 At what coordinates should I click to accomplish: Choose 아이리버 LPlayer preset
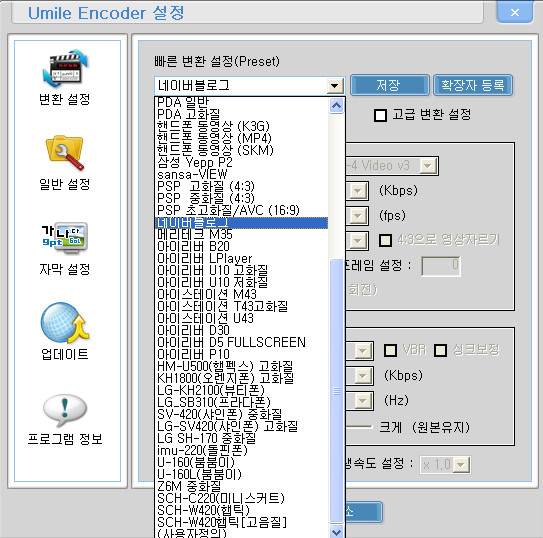coord(242,258)
